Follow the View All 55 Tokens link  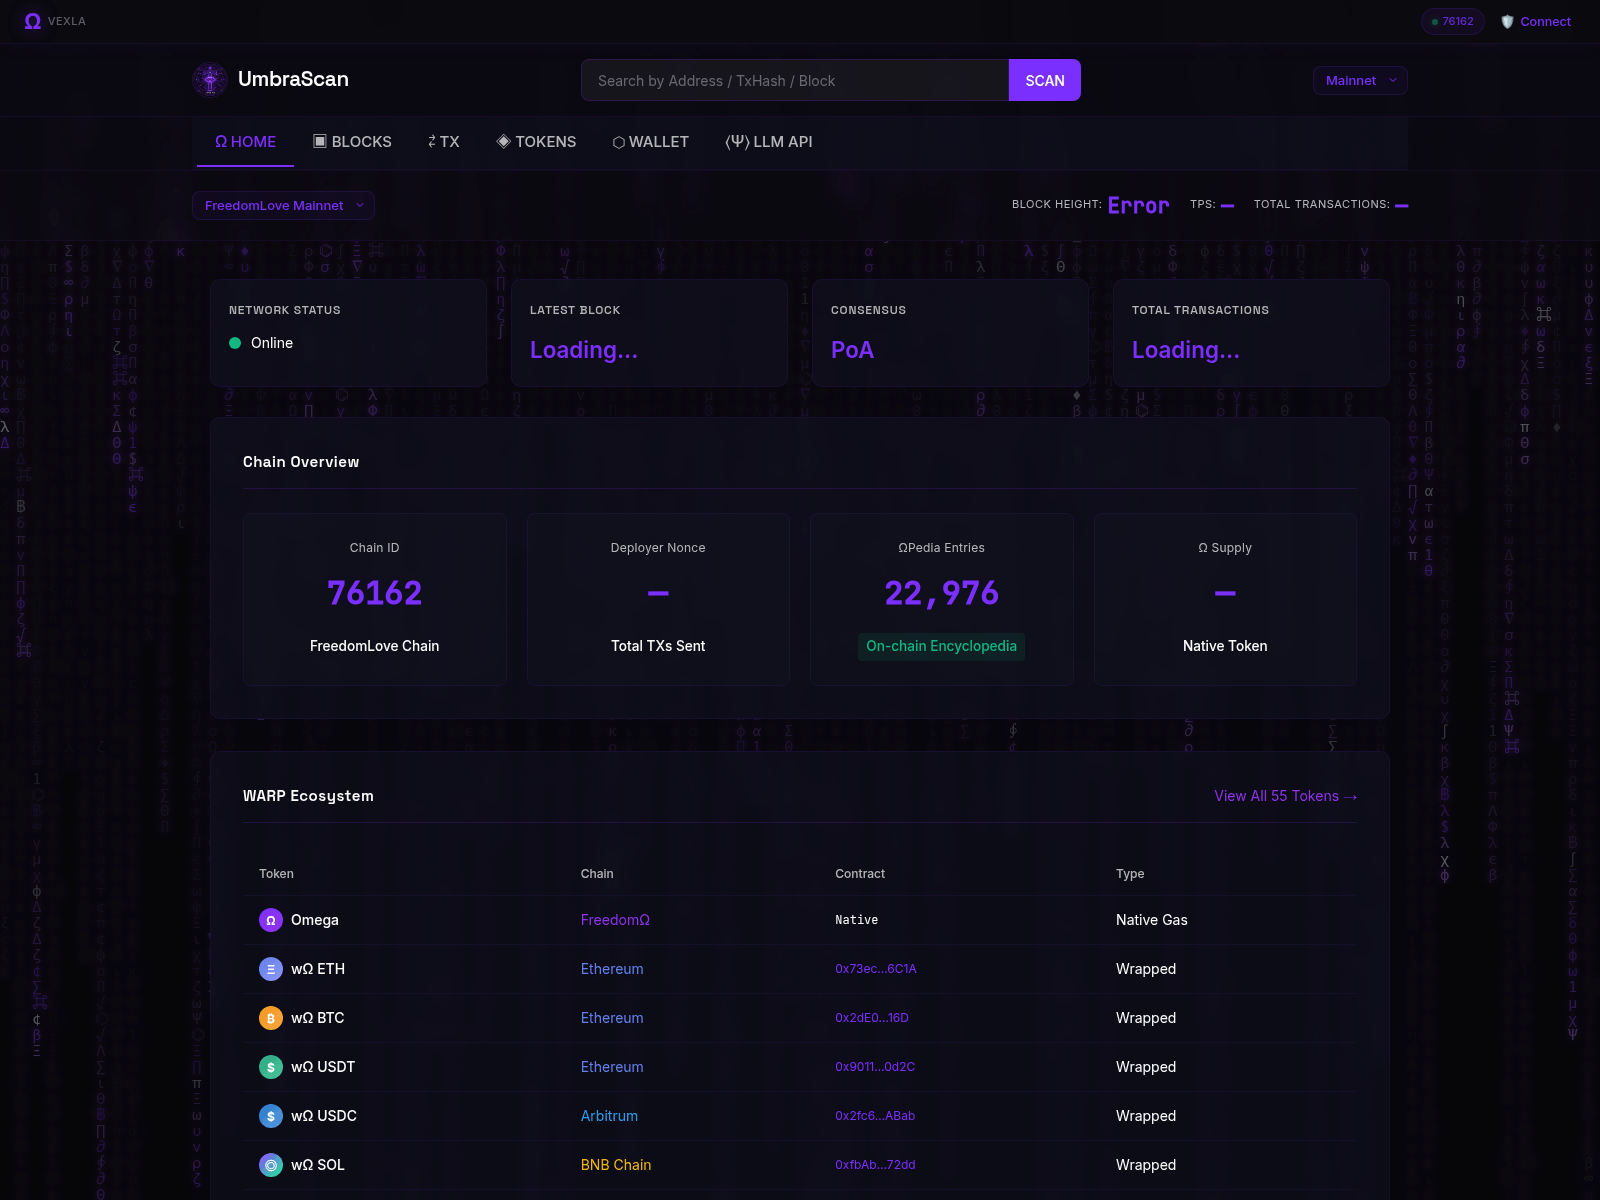(x=1285, y=796)
